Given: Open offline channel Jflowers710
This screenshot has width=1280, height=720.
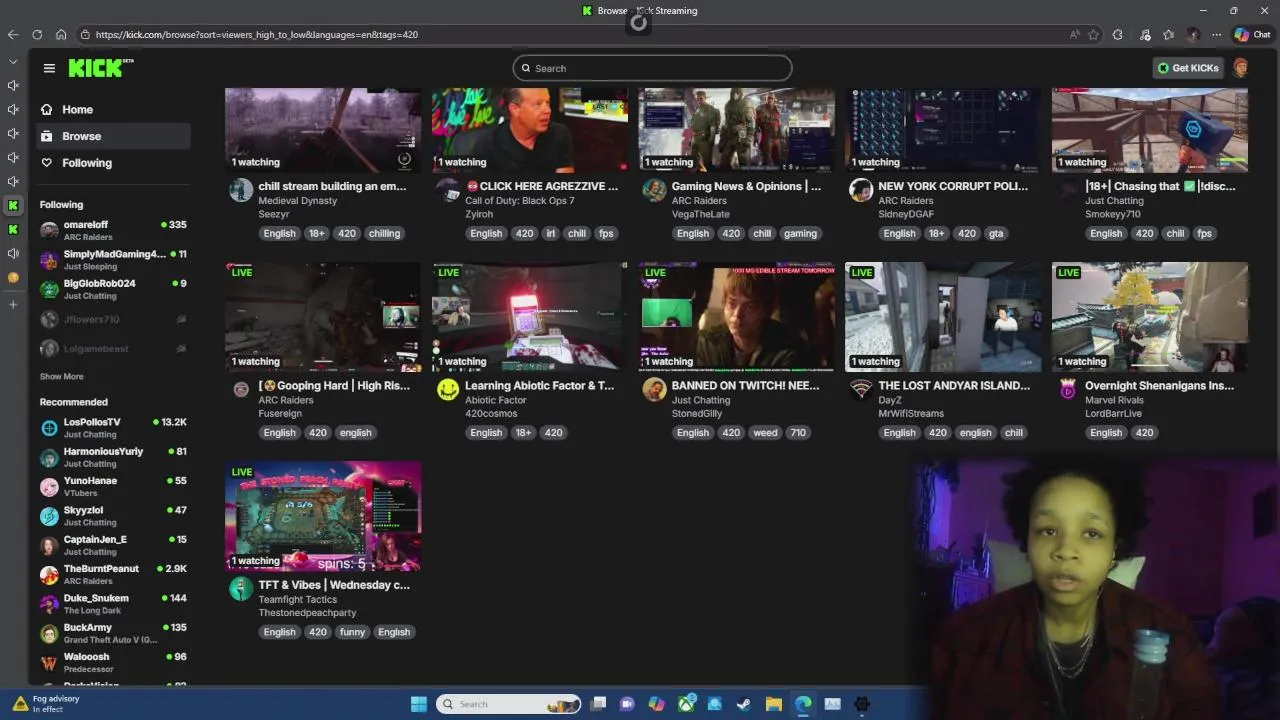Looking at the screenshot, I should tap(113, 320).
